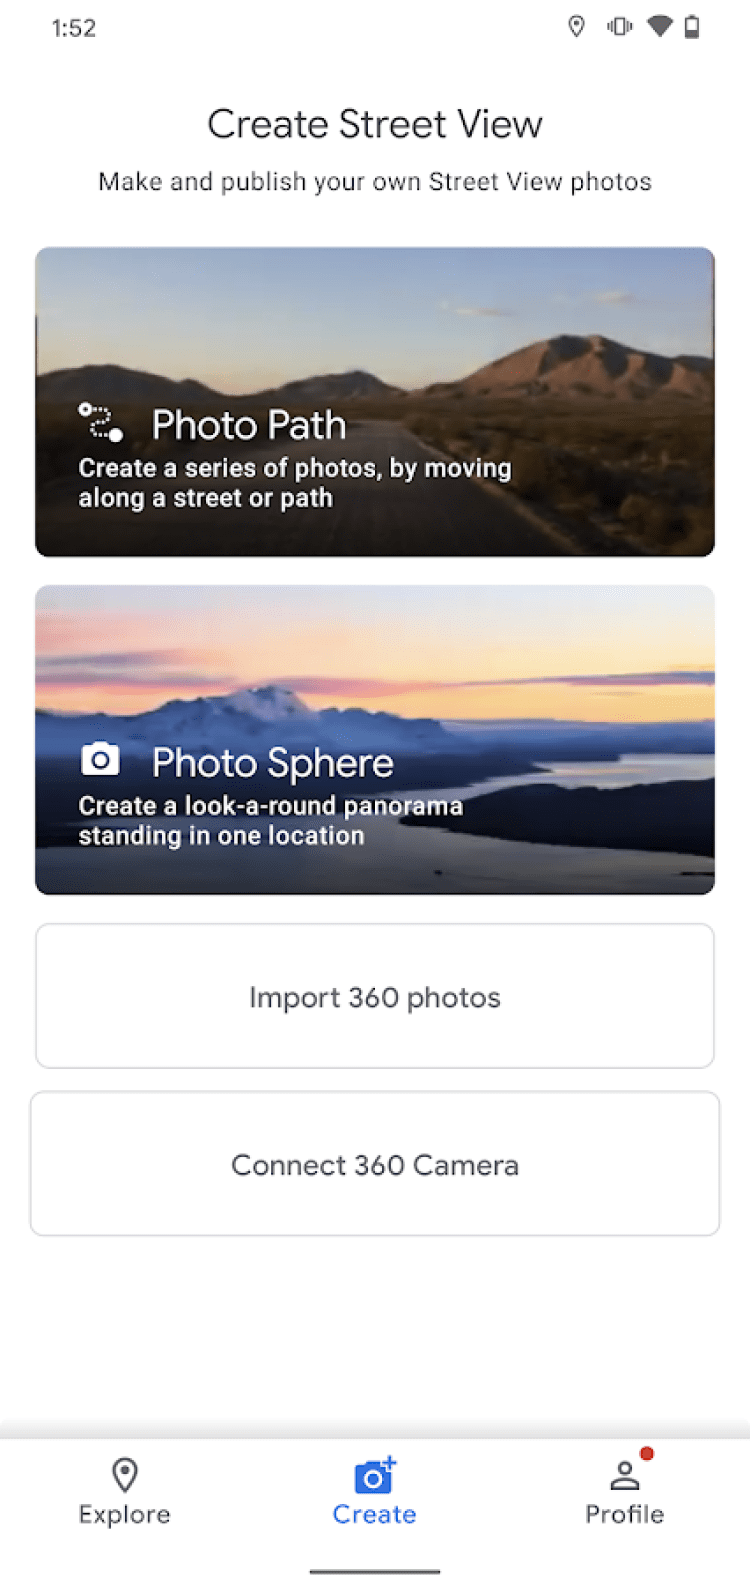Select the Create tab label
The height and width of the screenshot is (1585, 750).
[374, 1514]
